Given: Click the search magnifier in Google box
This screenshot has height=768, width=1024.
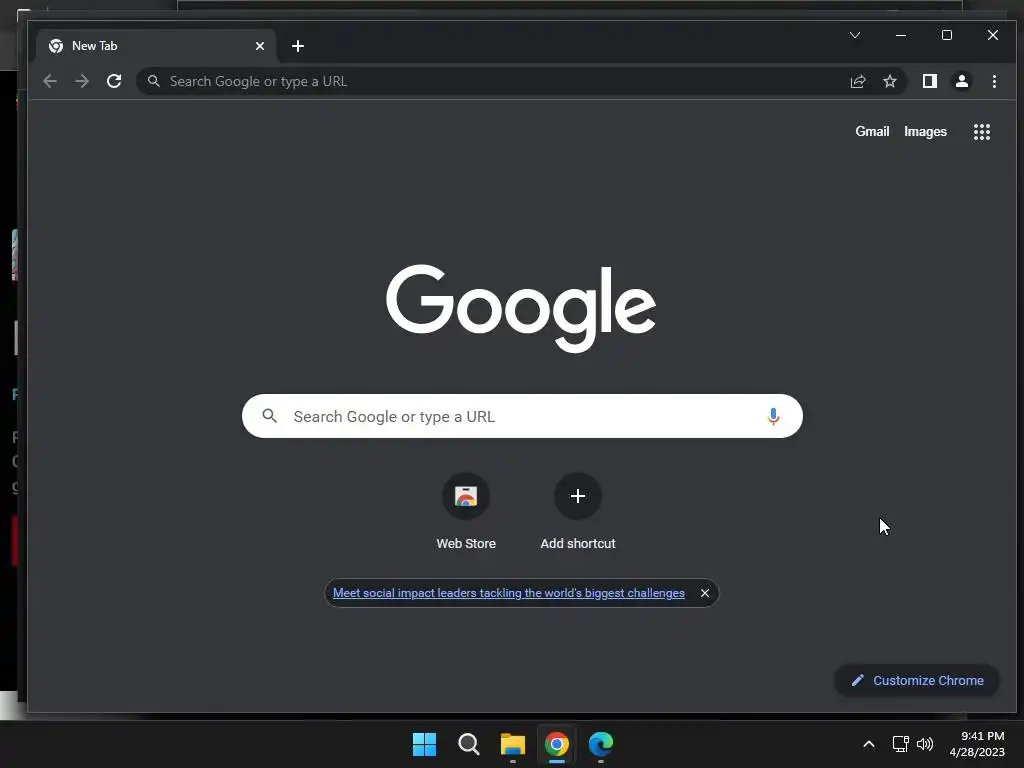Looking at the screenshot, I should 270,415.
